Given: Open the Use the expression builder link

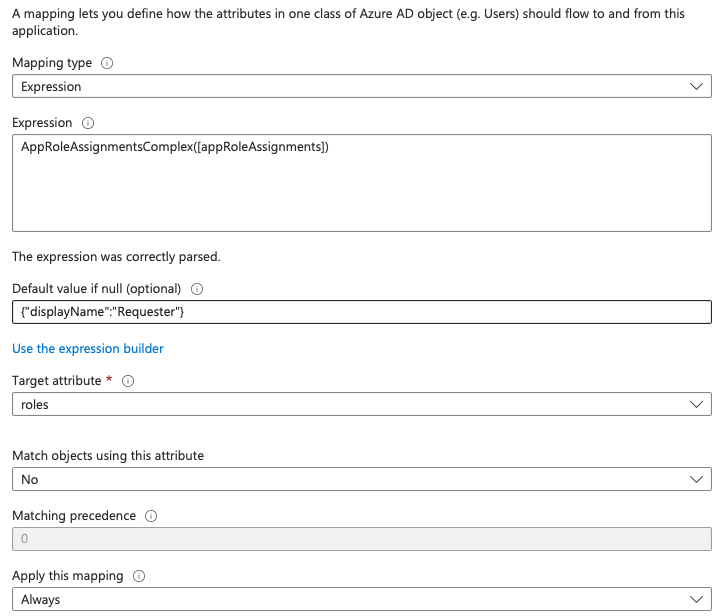Looking at the screenshot, I should tap(88, 349).
